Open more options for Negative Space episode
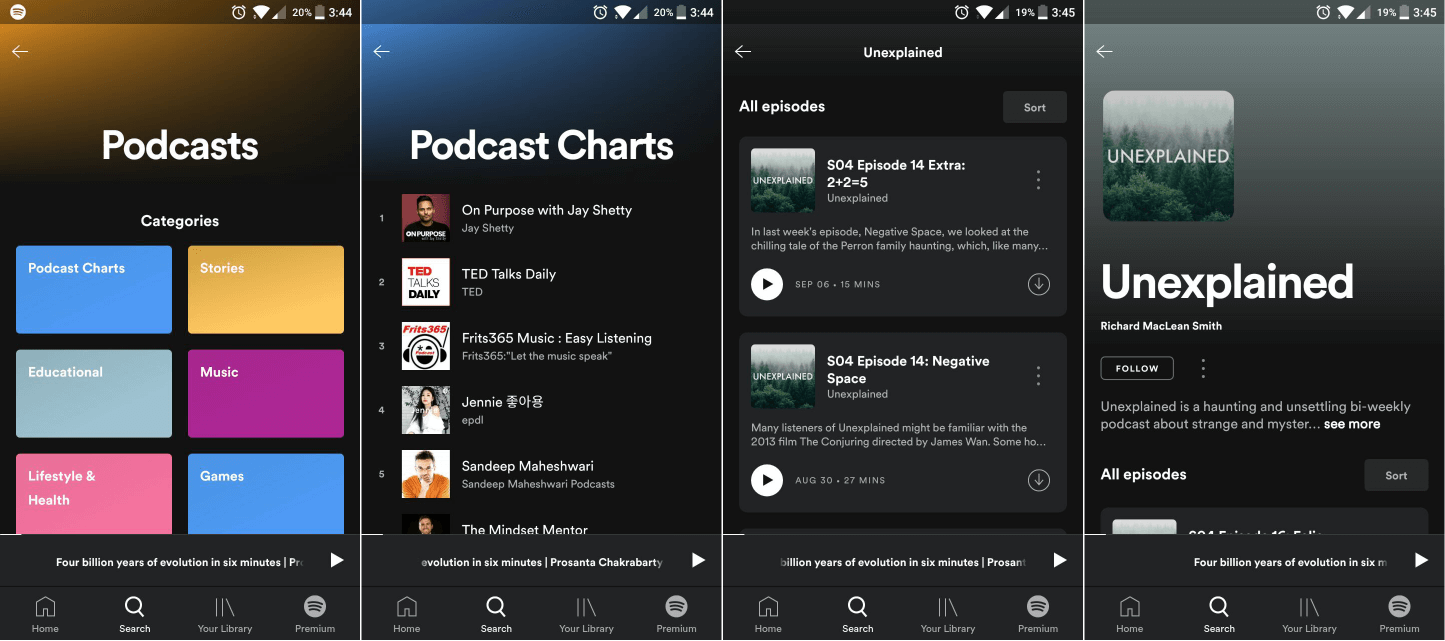The image size is (1445, 641). (1038, 376)
